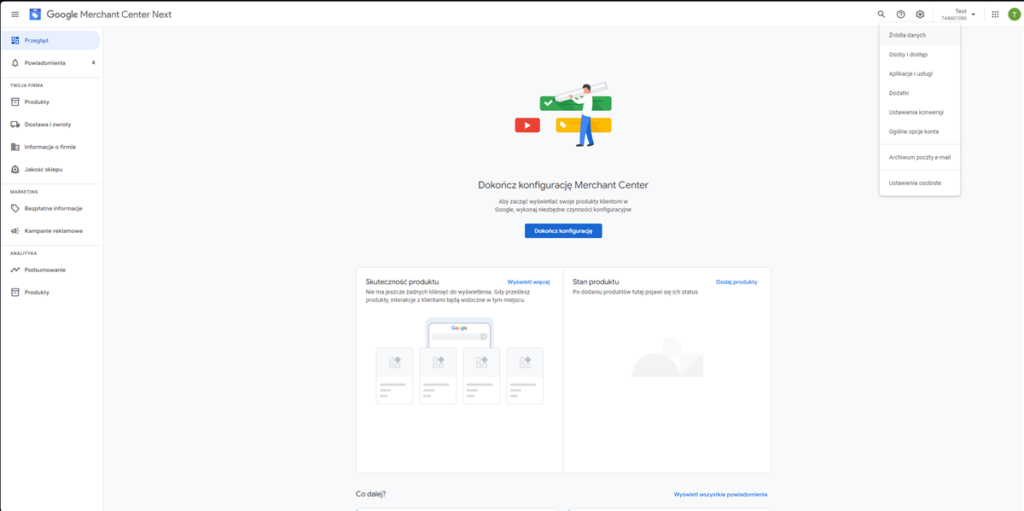Follow the Wyświetl więcej link

tap(528, 282)
